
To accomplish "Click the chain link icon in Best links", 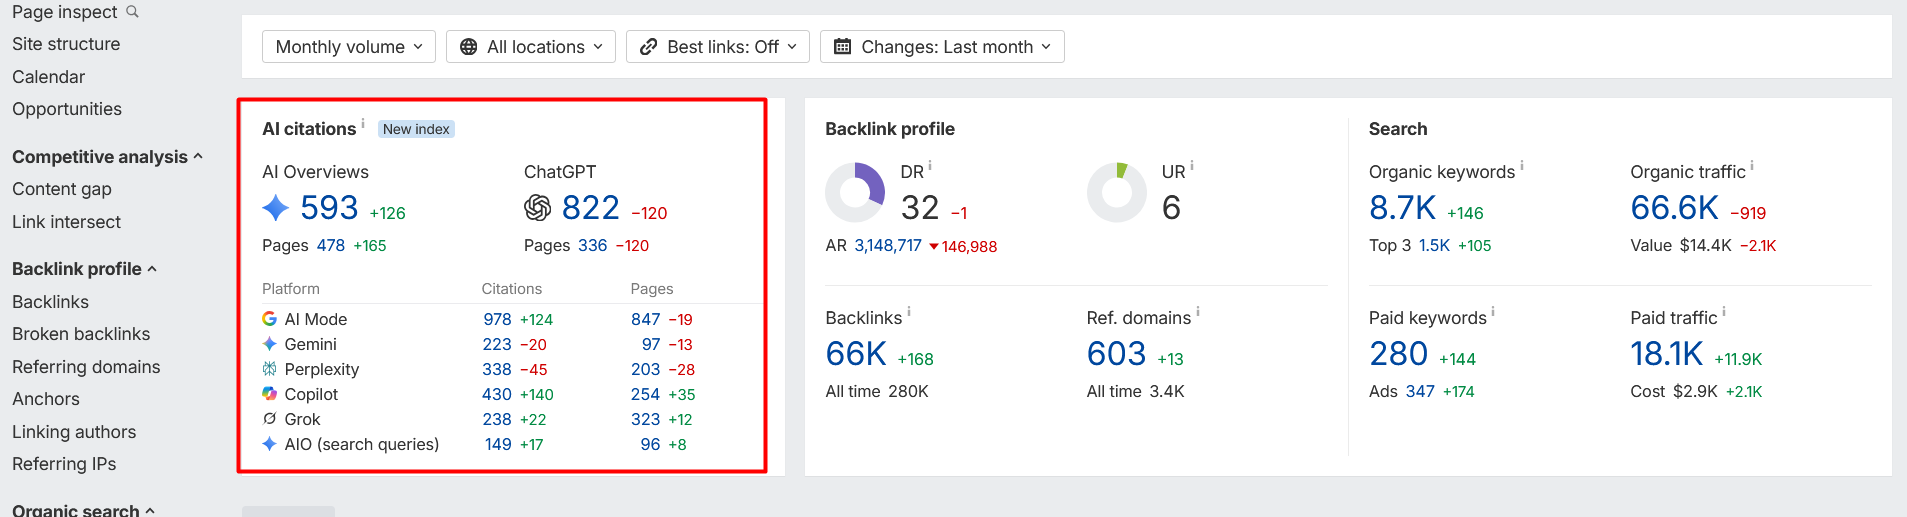I will (x=648, y=47).
